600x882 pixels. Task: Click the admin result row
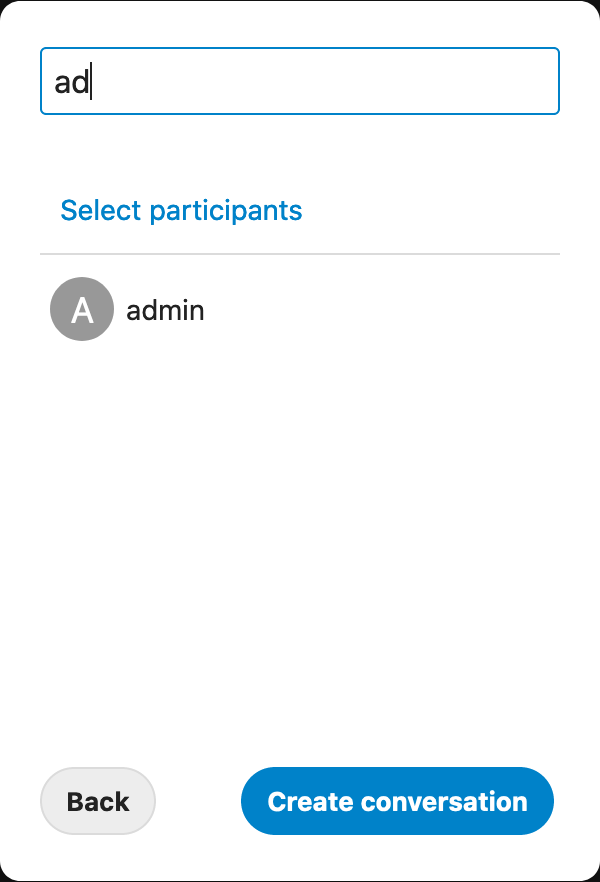(x=250, y=309)
